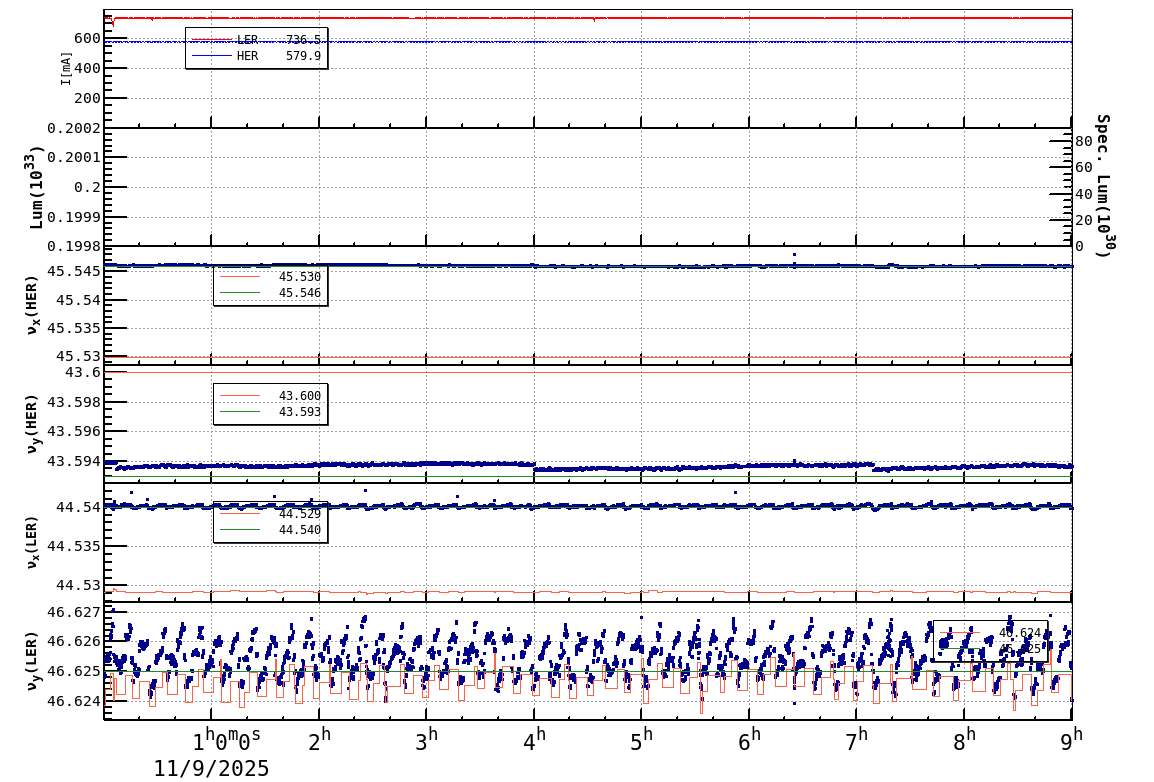Click the date label 11/9/2025
This screenshot has width=1154, height=782.
[x=211, y=770]
